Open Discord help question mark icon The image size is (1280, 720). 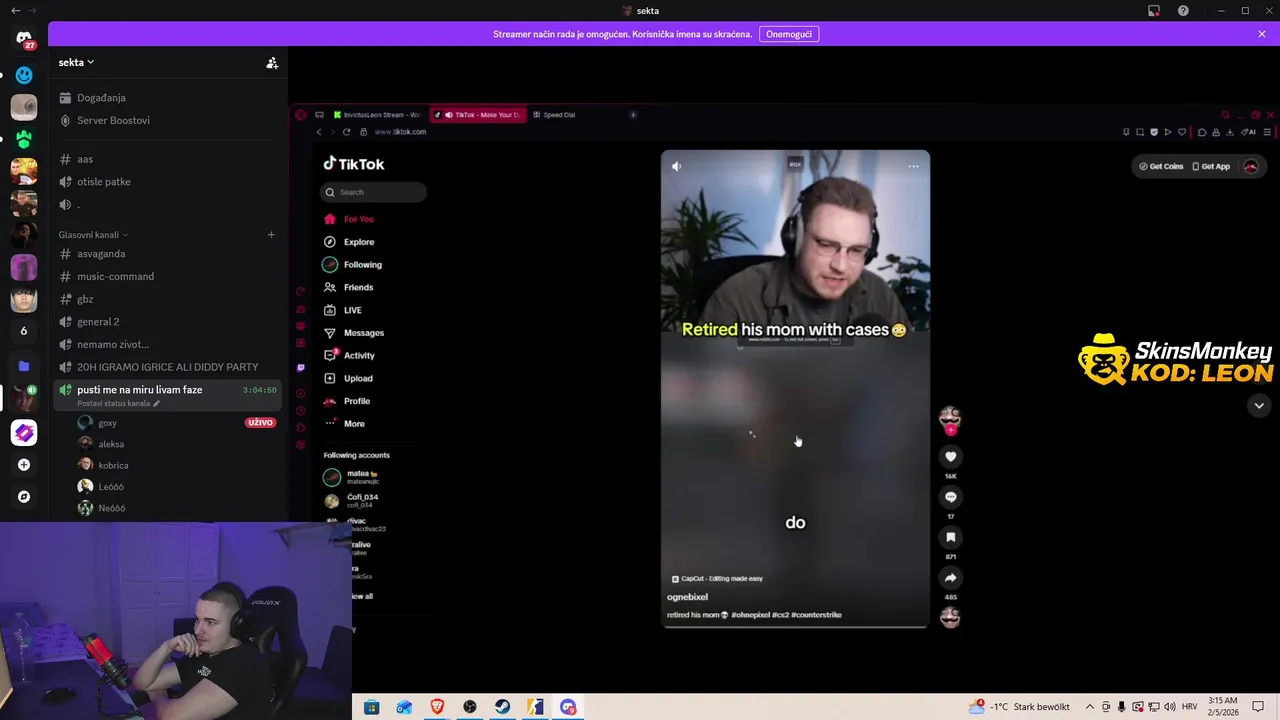[1183, 11]
